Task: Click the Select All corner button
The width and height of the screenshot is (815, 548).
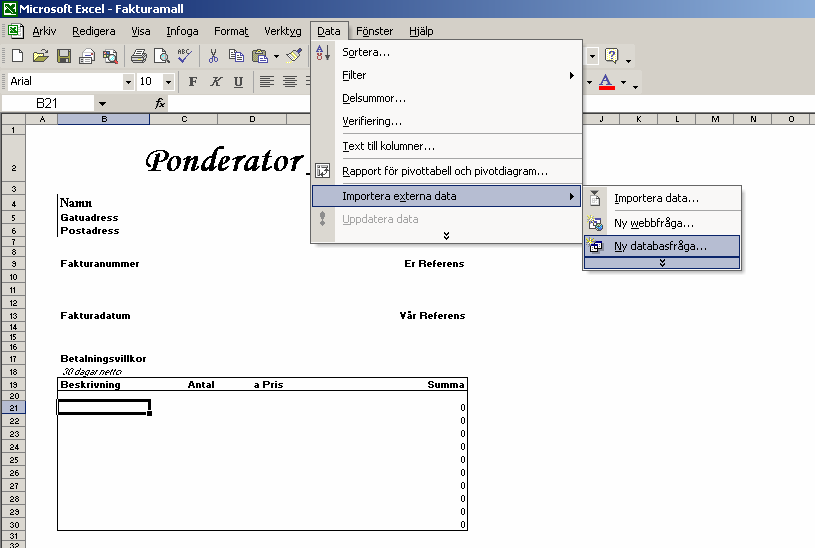Action: click(x=14, y=119)
